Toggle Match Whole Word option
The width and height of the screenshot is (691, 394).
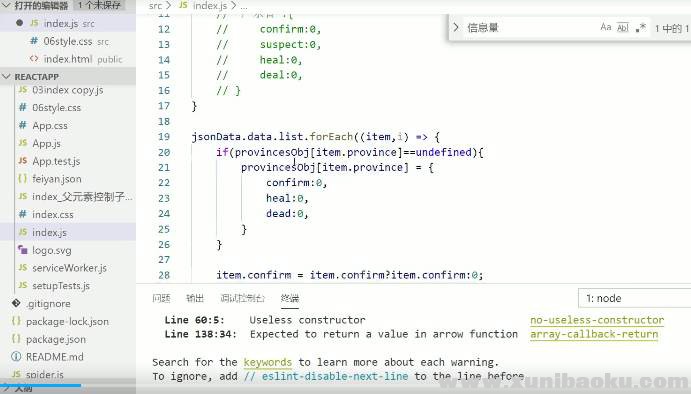(623, 27)
